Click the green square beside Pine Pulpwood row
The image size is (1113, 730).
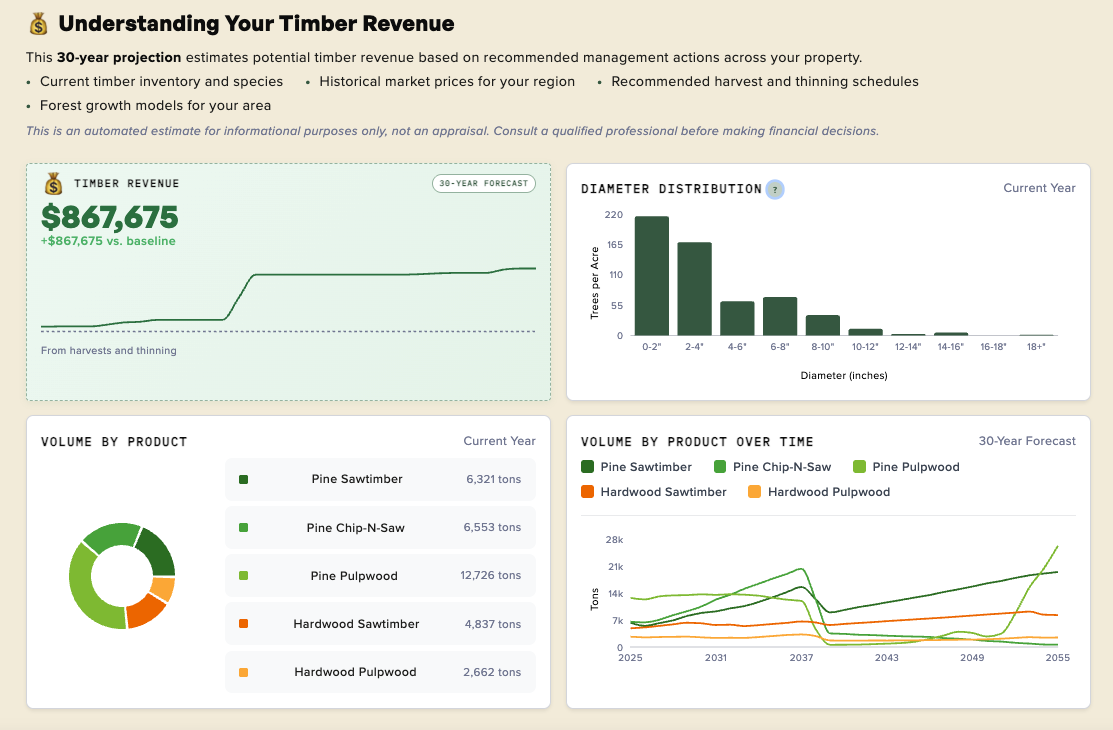click(x=241, y=575)
